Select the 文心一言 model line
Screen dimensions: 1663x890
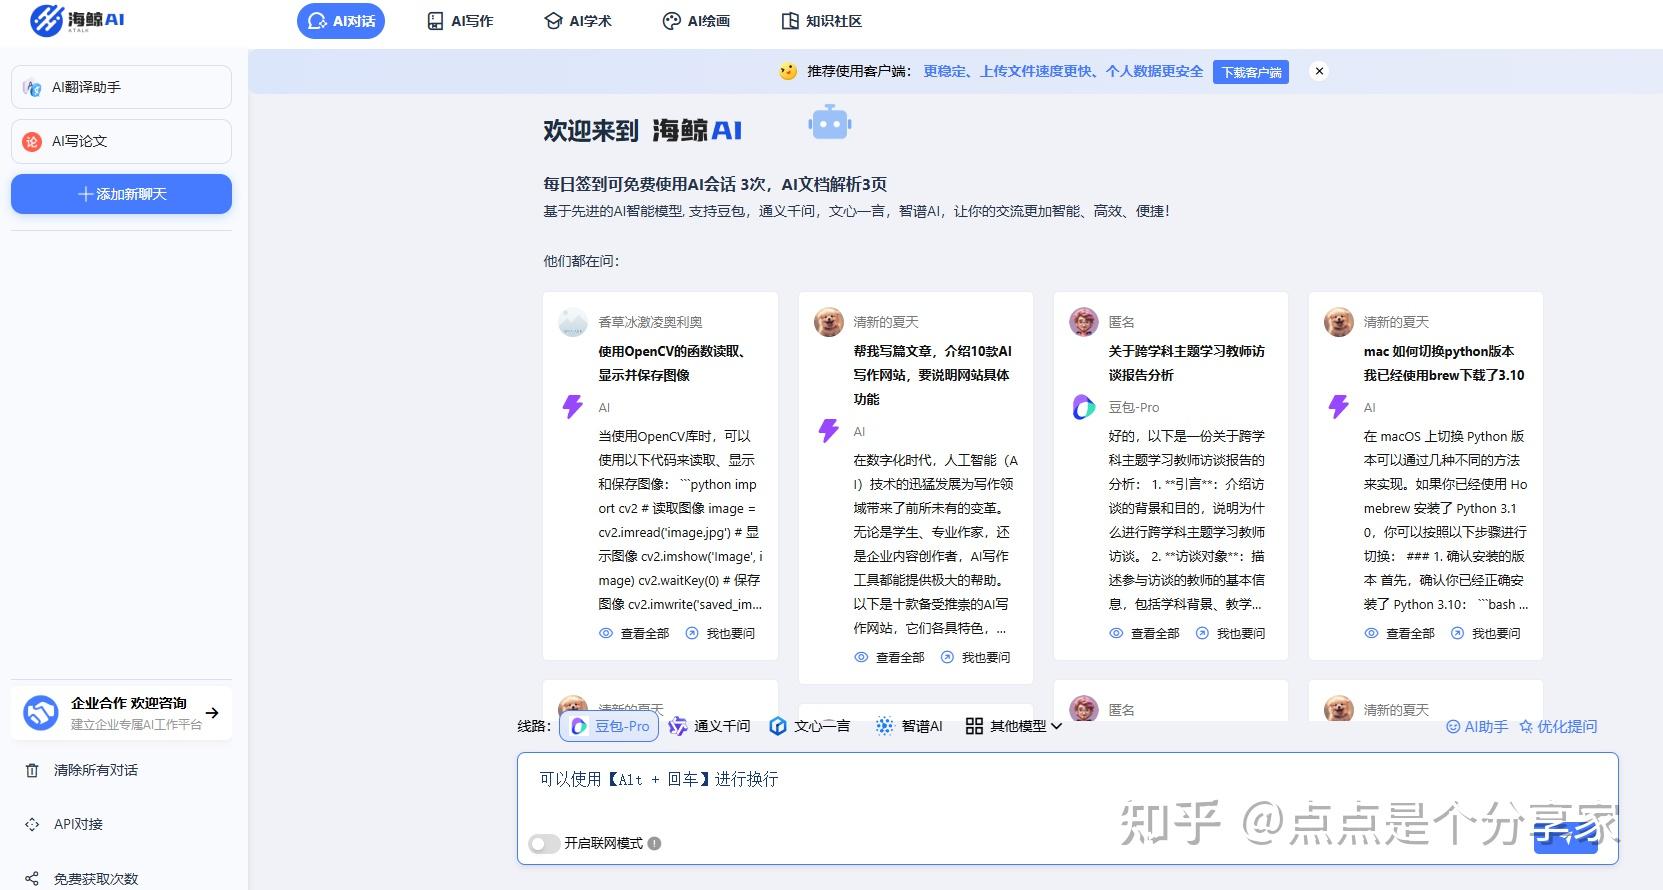pos(809,726)
